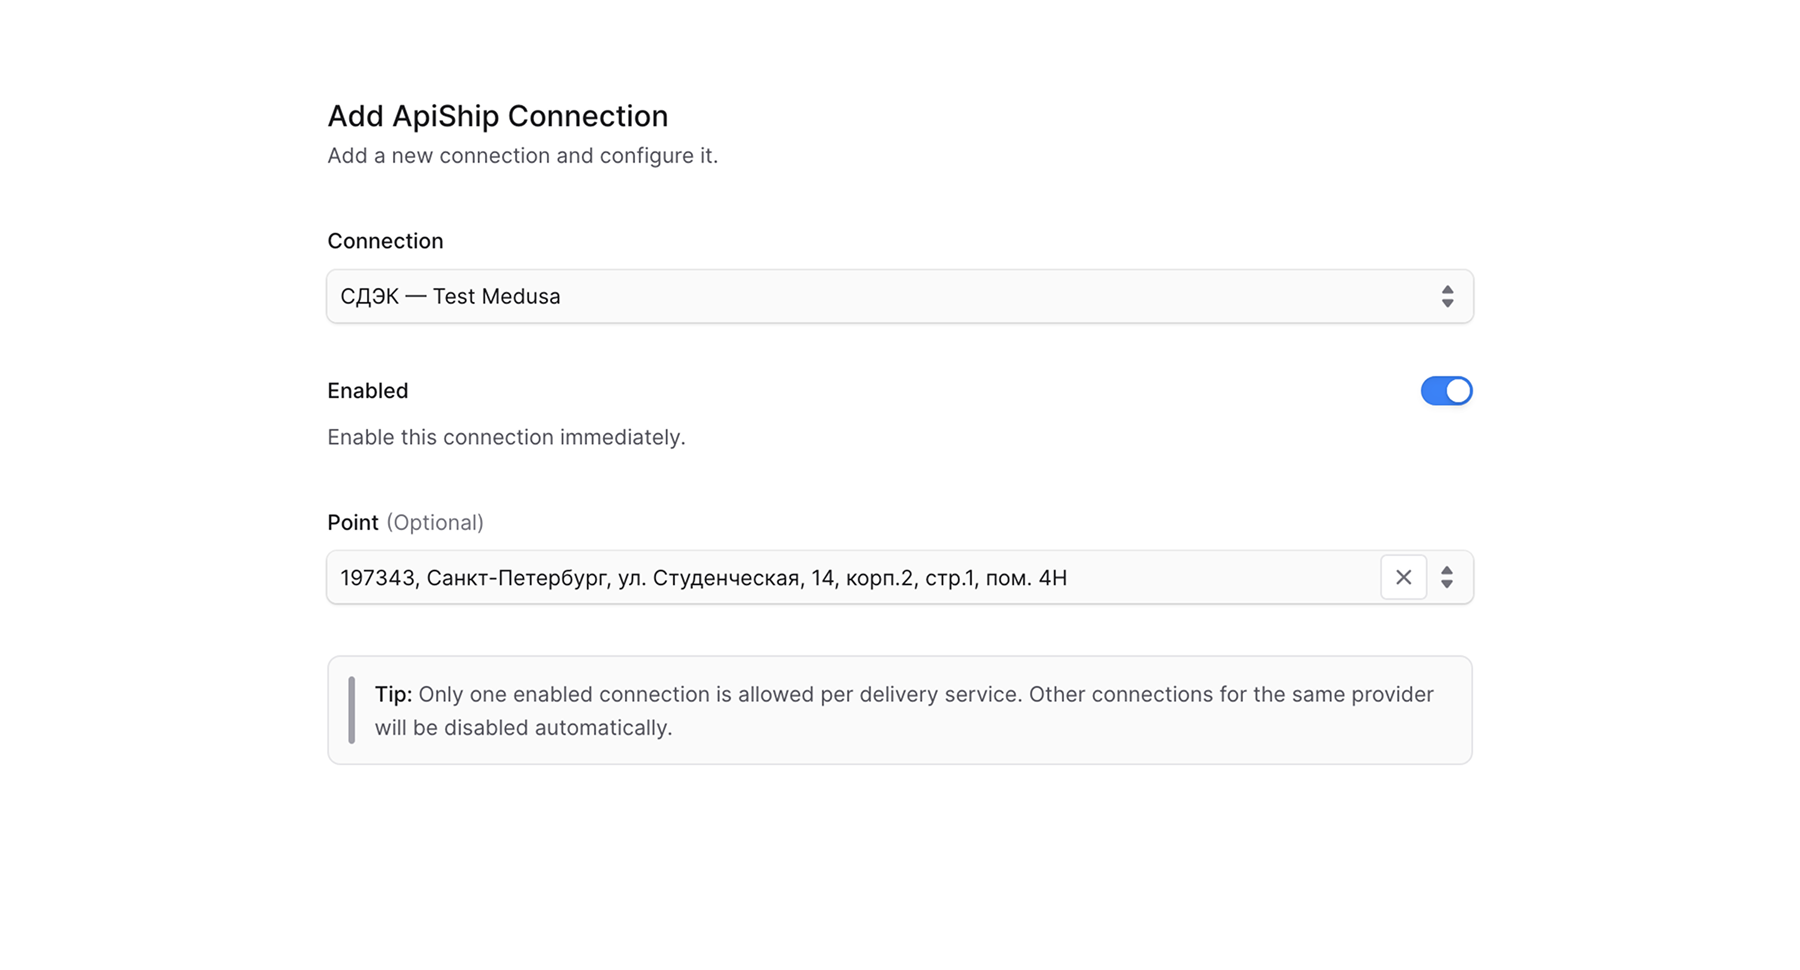Click the Tip message about enabled connections
Image resolution: width=1800 pixels, height=970 pixels.
tap(898, 710)
